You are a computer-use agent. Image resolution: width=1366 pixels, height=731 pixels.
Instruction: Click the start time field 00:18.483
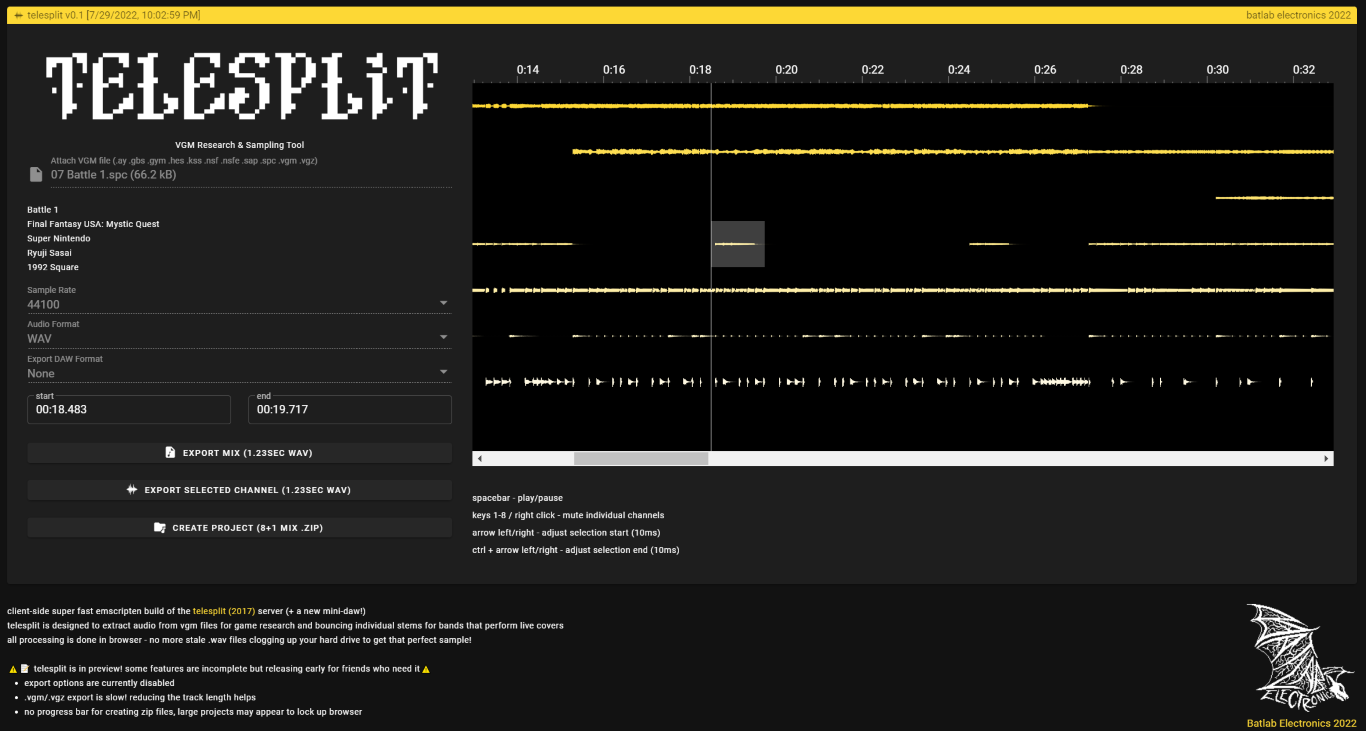[129, 410]
